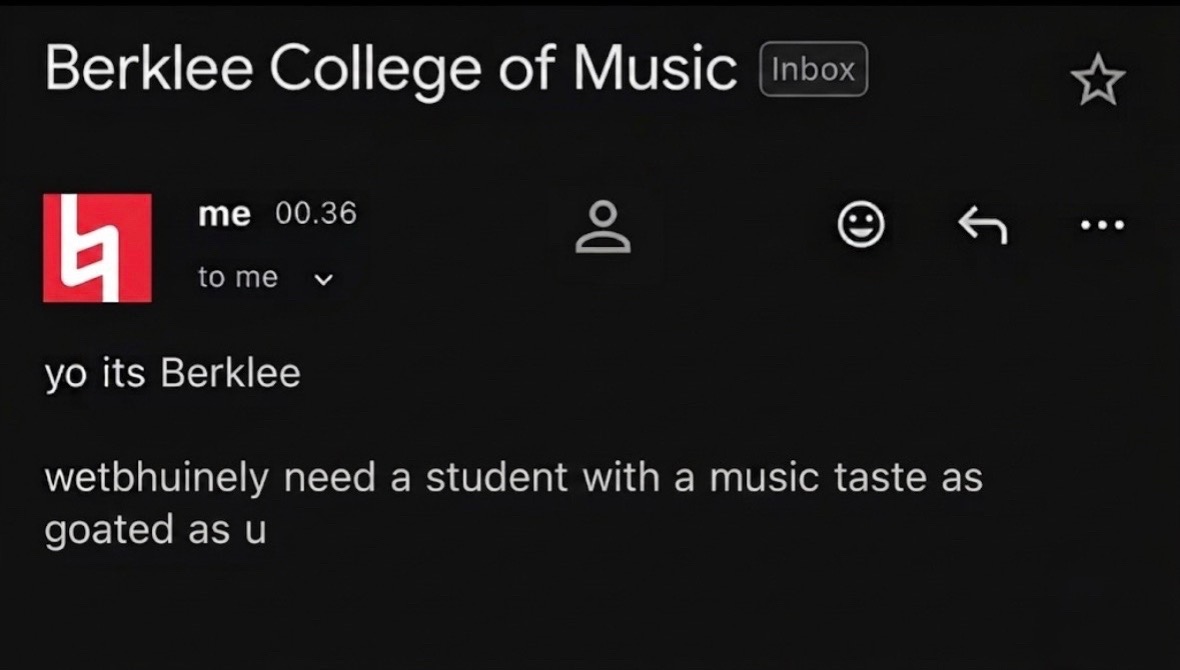Click the phrase "music taste as" in the body

[x=846, y=478]
